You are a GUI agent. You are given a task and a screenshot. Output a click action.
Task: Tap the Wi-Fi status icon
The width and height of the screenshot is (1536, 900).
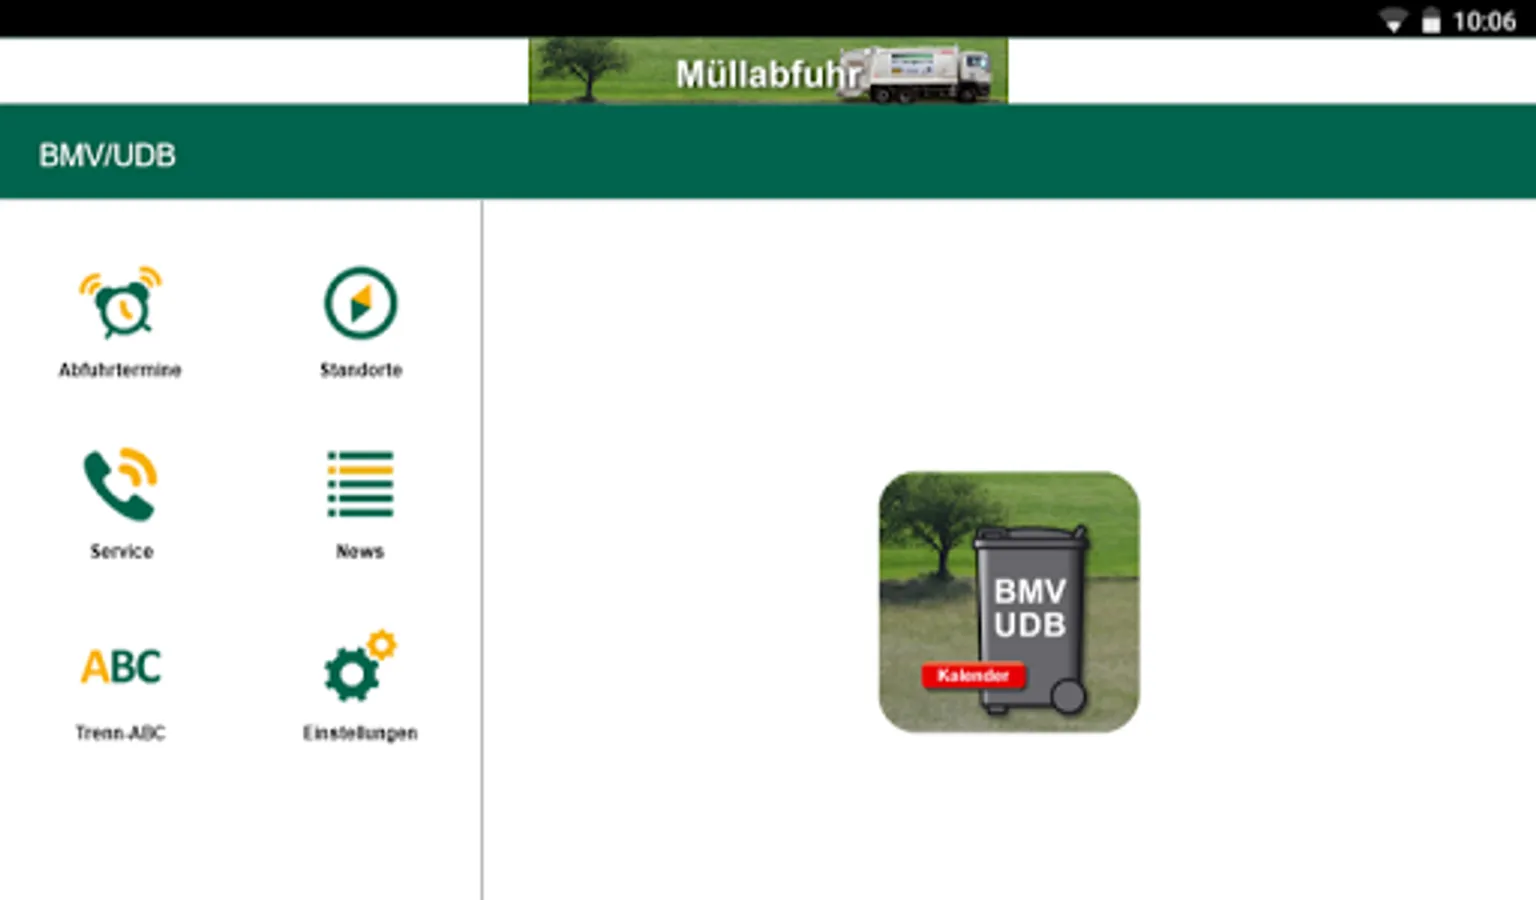(1394, 21)
